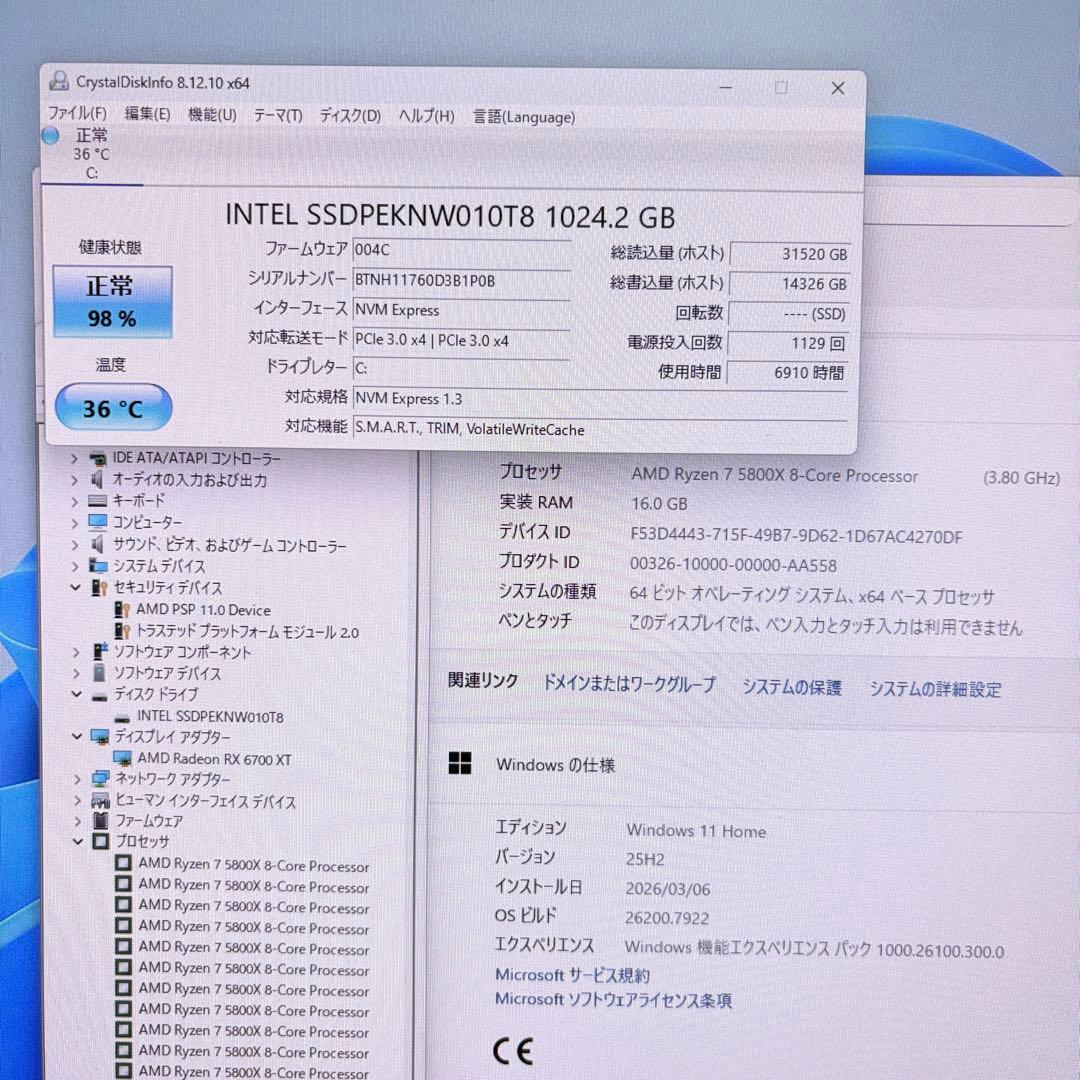Screen dimensions: 1080x1080
Task: Expand the システム デバイス node
Action: click(74, 566)
